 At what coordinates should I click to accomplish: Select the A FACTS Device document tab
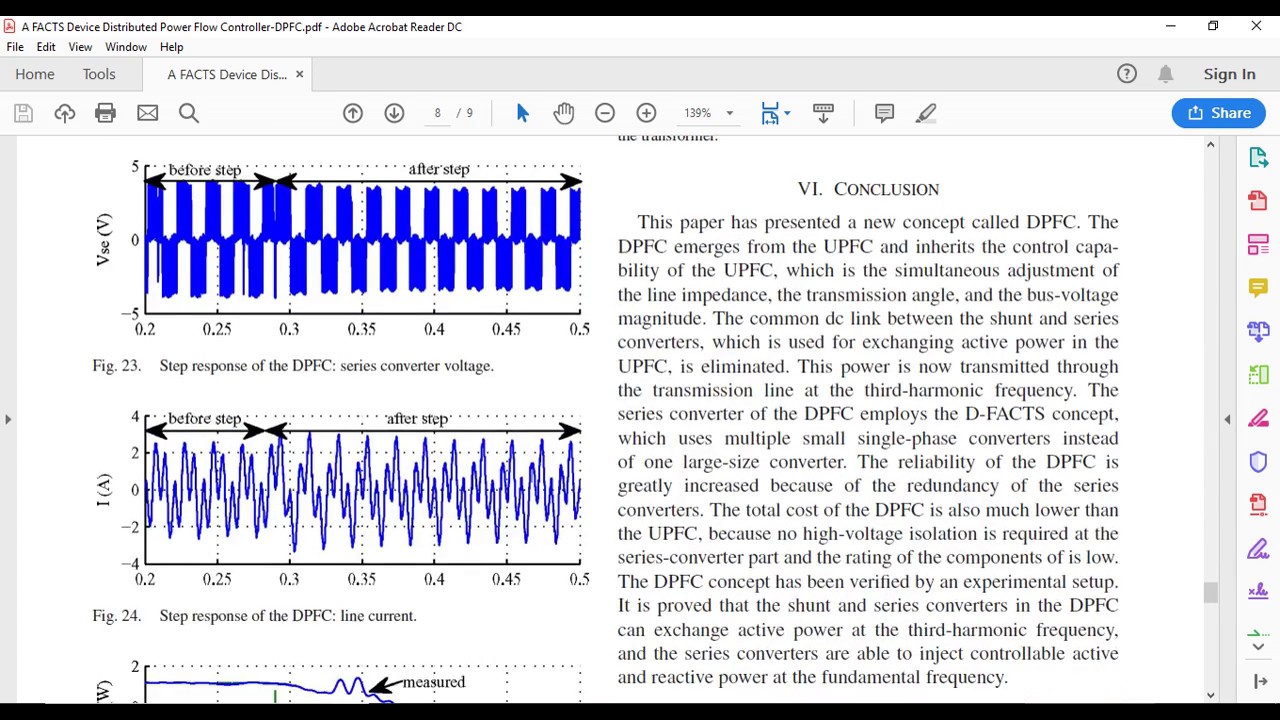[x=227, y=74]
